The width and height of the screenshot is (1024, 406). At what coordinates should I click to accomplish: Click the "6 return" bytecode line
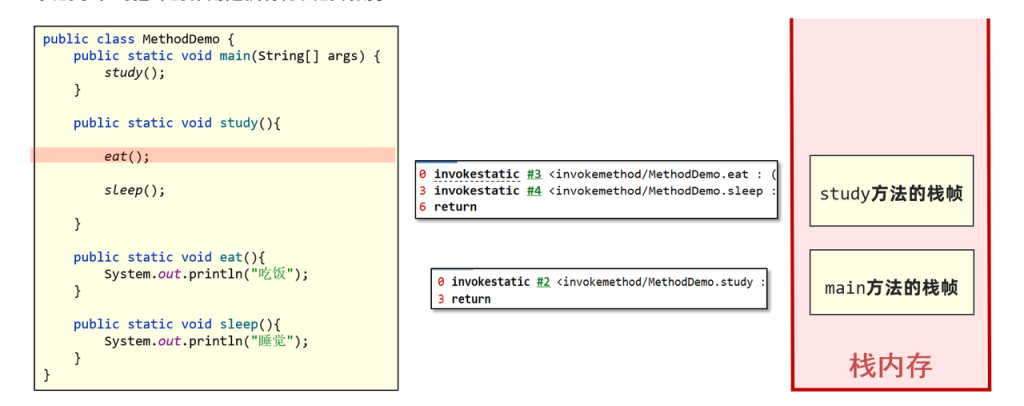(x=448, y=207)
